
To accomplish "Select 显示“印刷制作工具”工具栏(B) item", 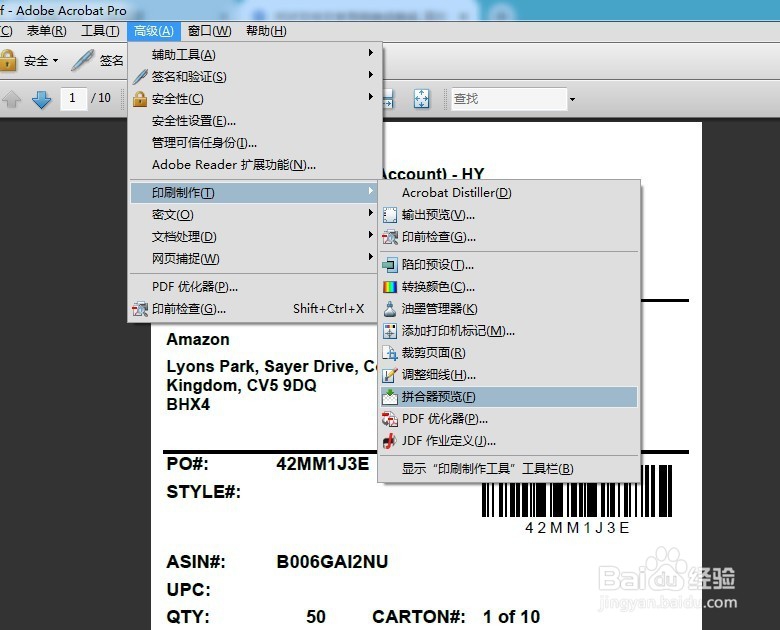I will (x=509, y=468).
